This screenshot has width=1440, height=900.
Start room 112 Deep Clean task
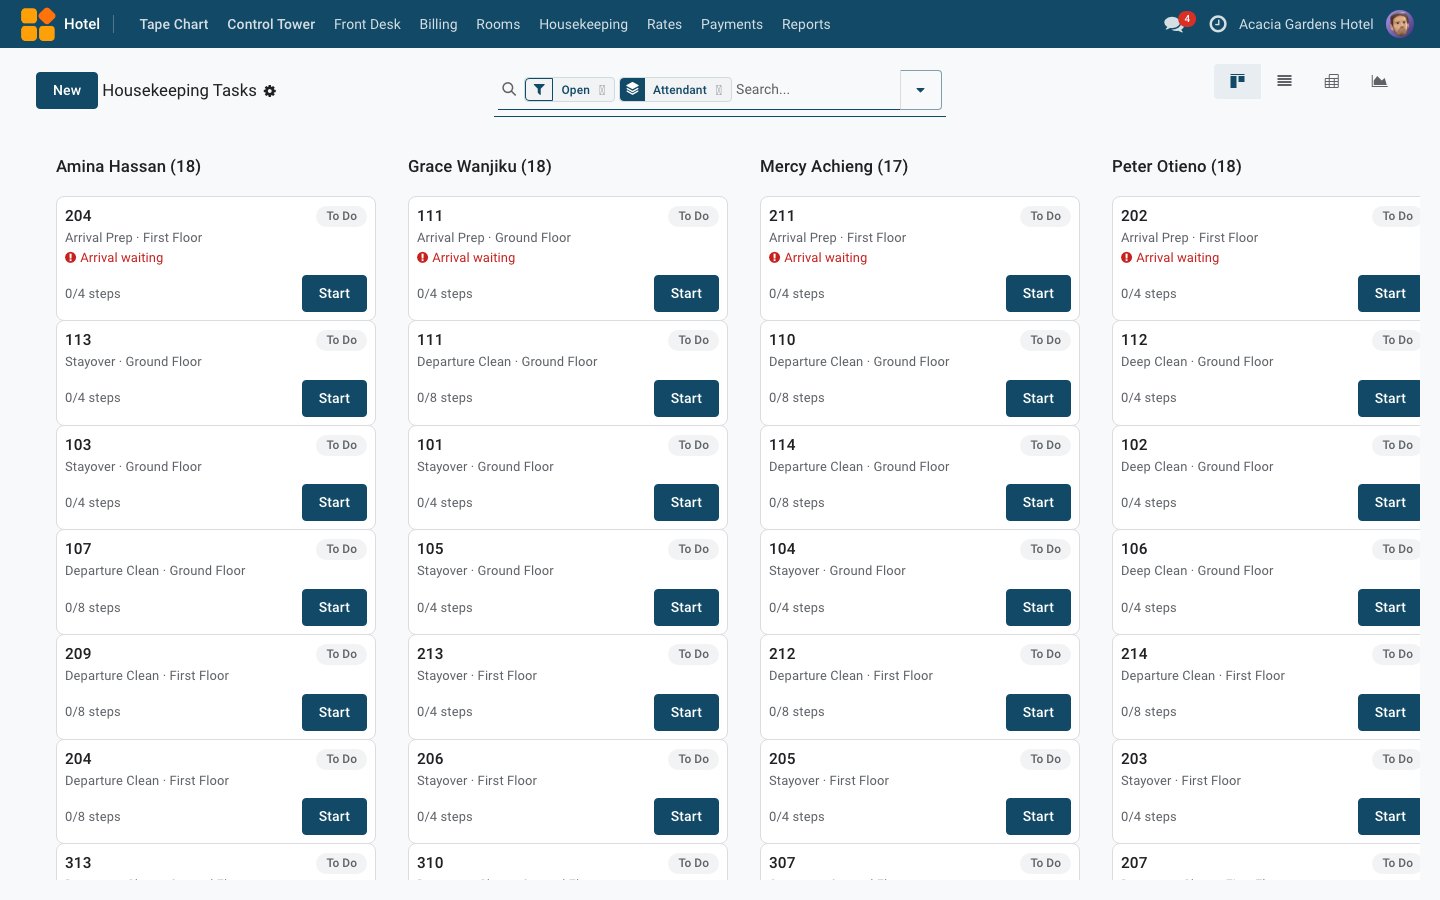[x=1389, y=398]
